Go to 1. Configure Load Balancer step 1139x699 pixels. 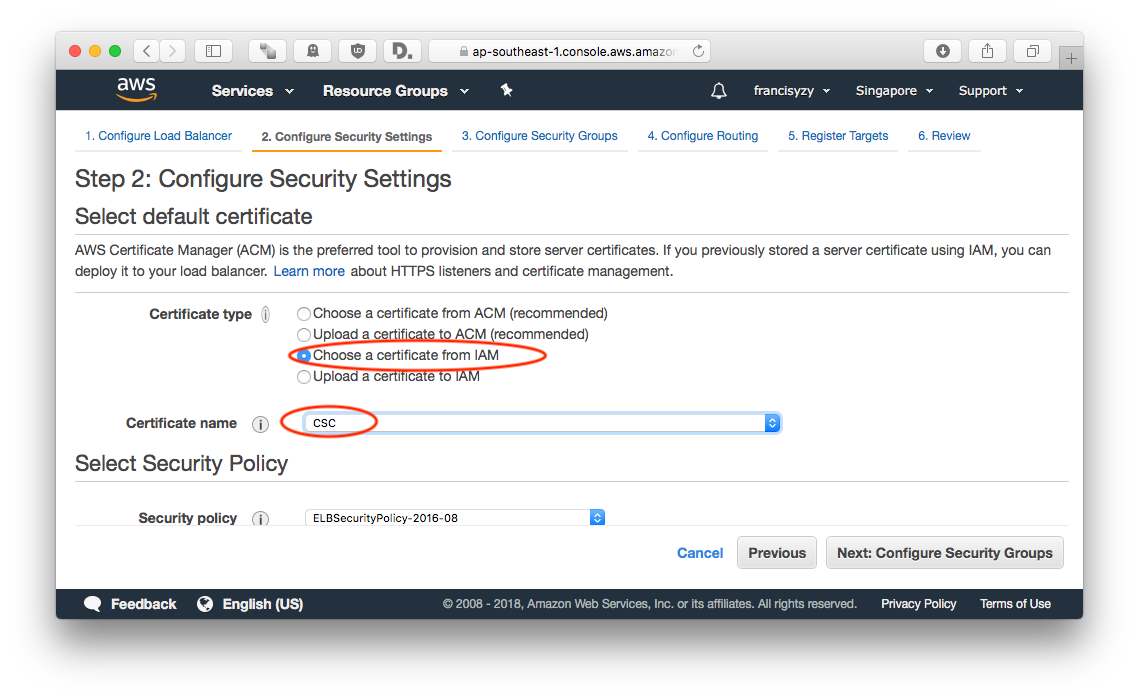[x=158, y=136]
